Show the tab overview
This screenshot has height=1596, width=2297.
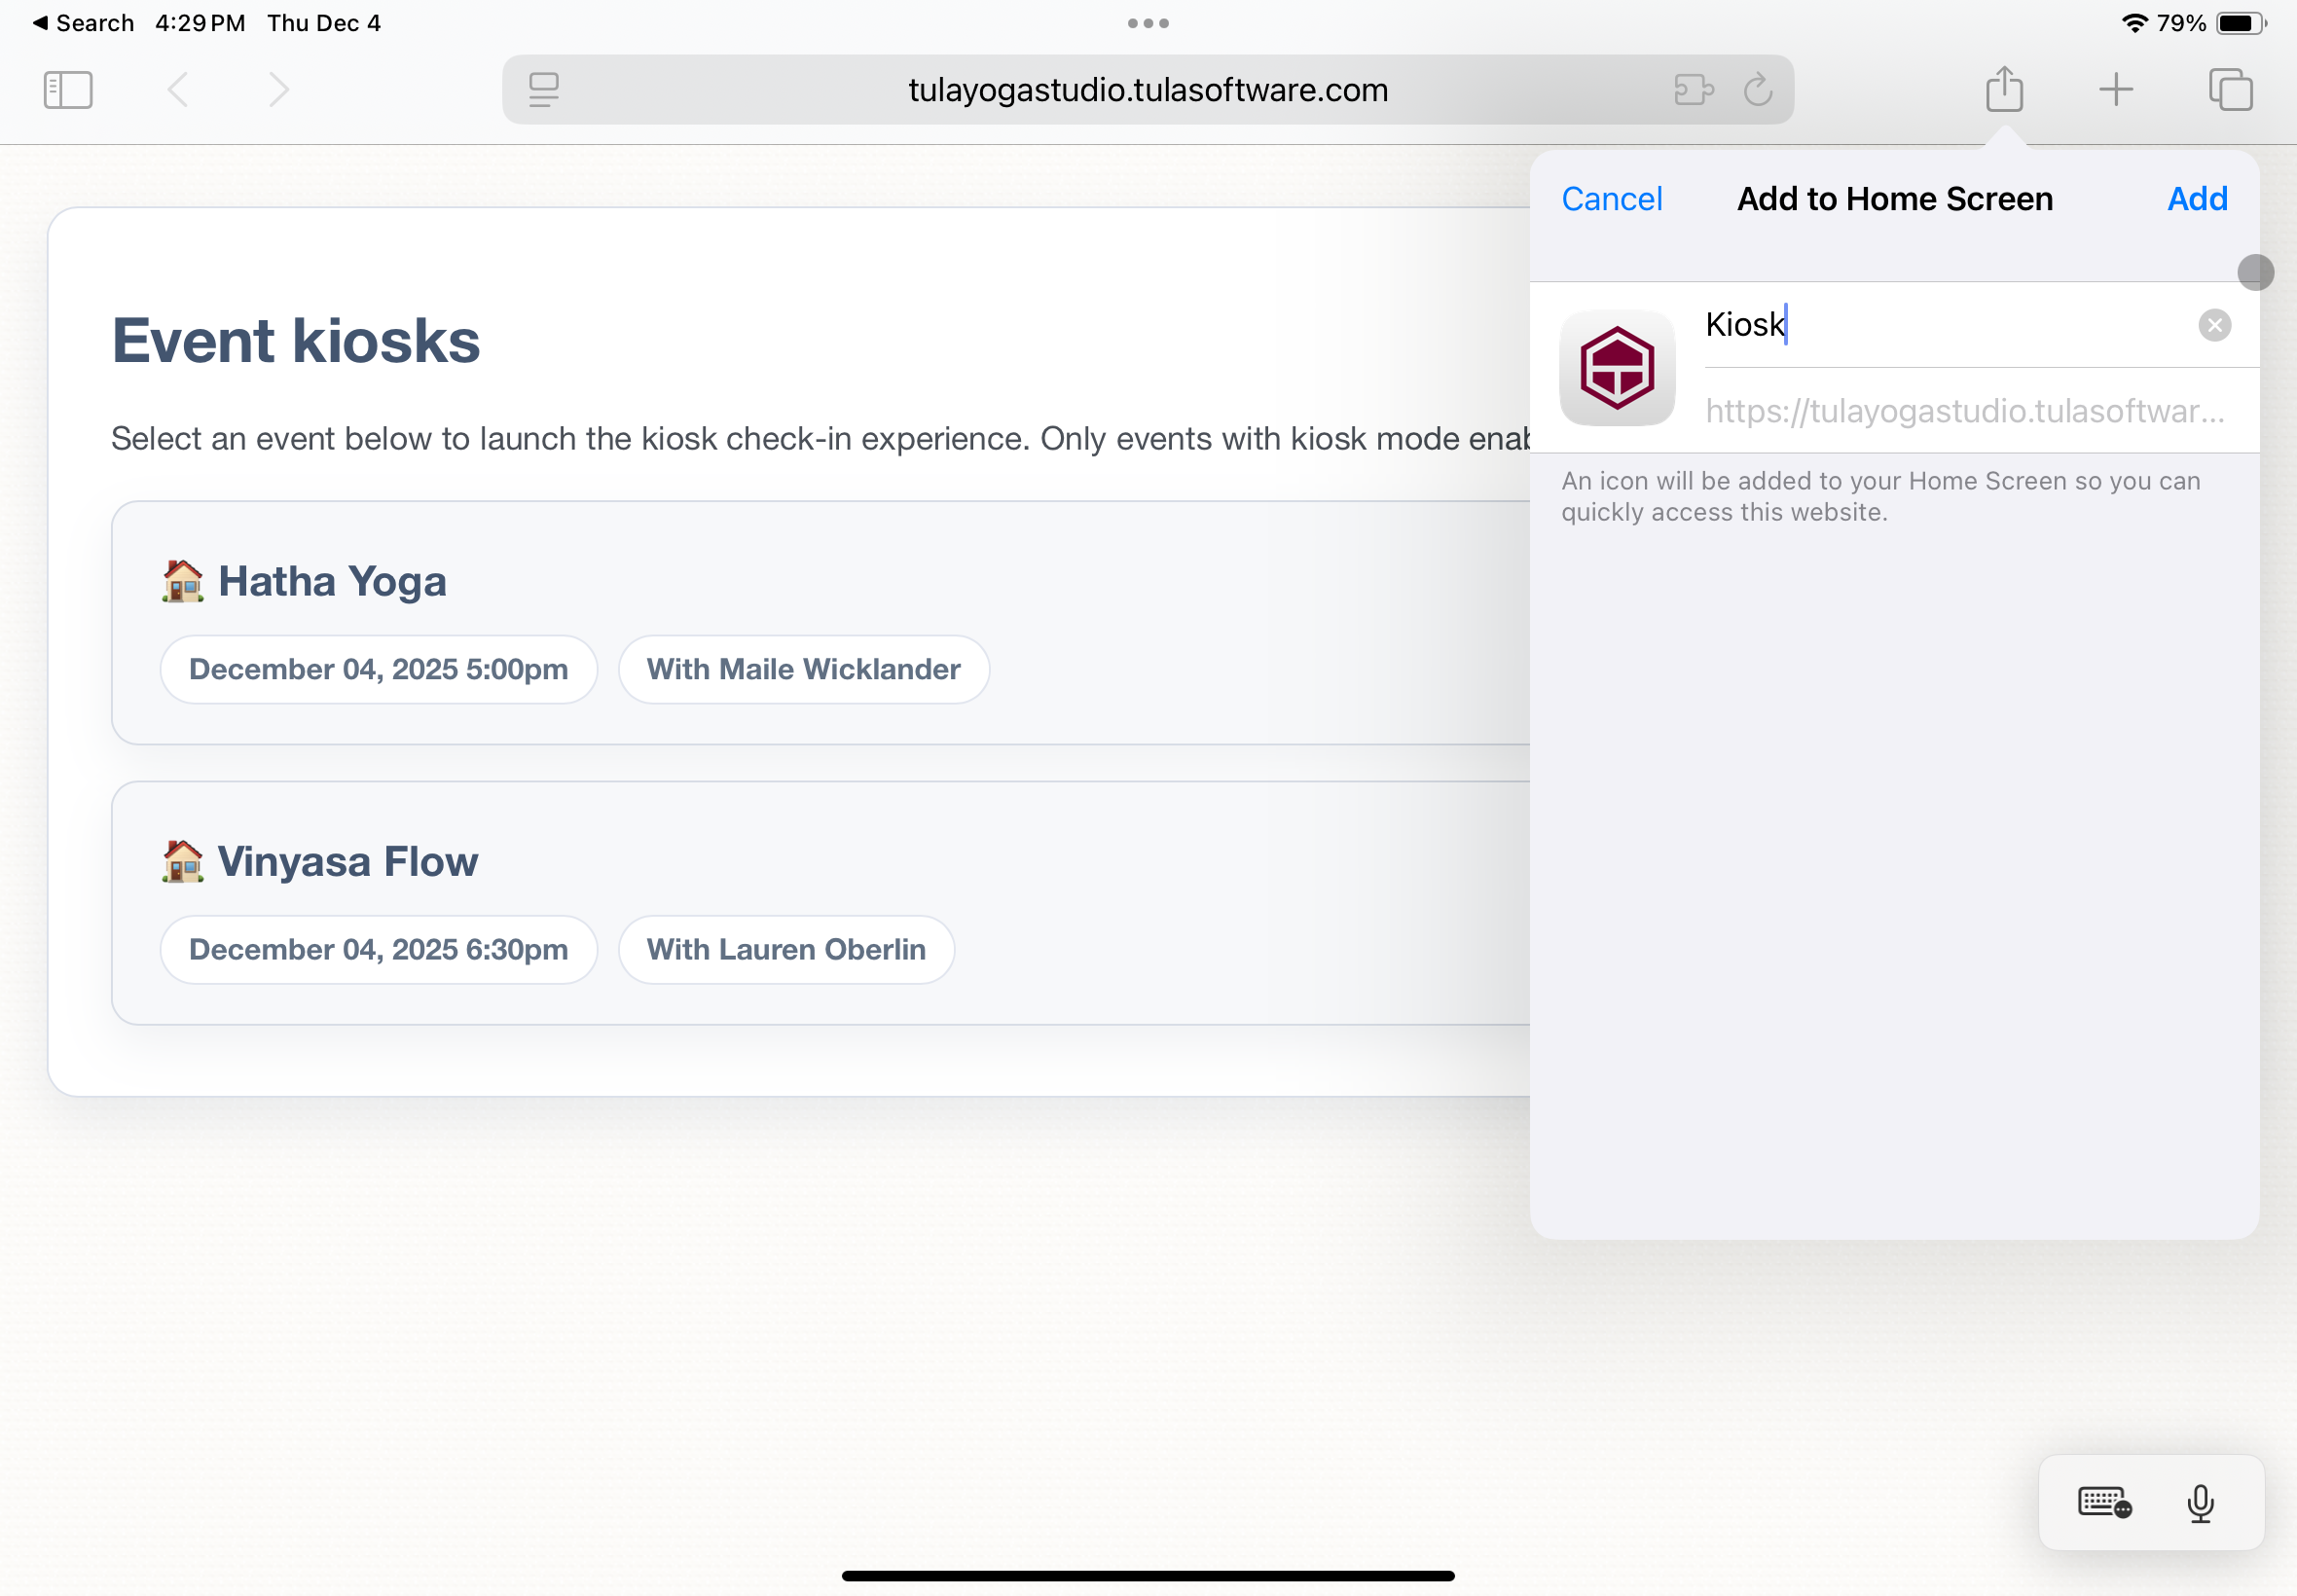coord(2229,90)
